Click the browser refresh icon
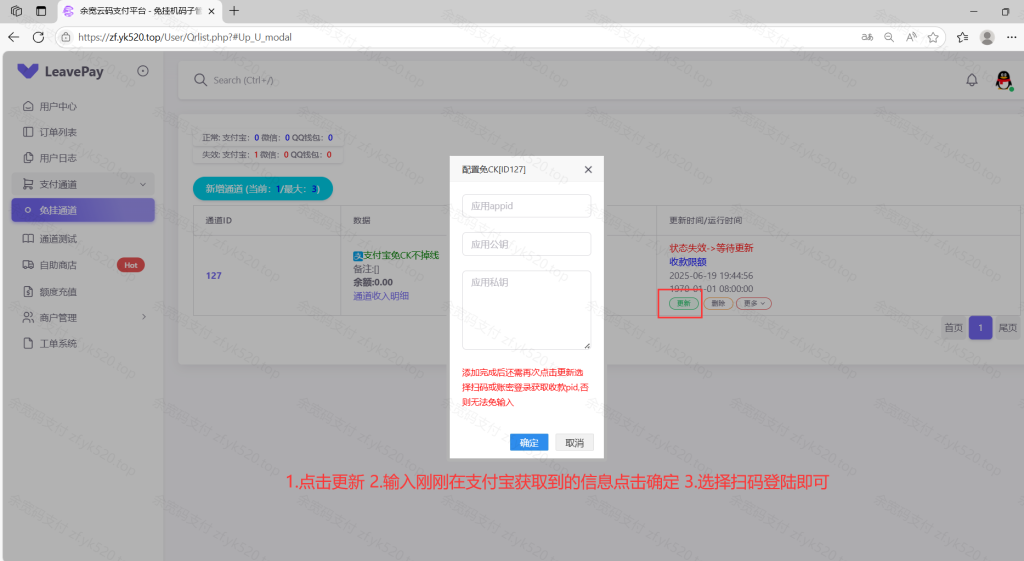1024x561 pixels. (38, 37)
